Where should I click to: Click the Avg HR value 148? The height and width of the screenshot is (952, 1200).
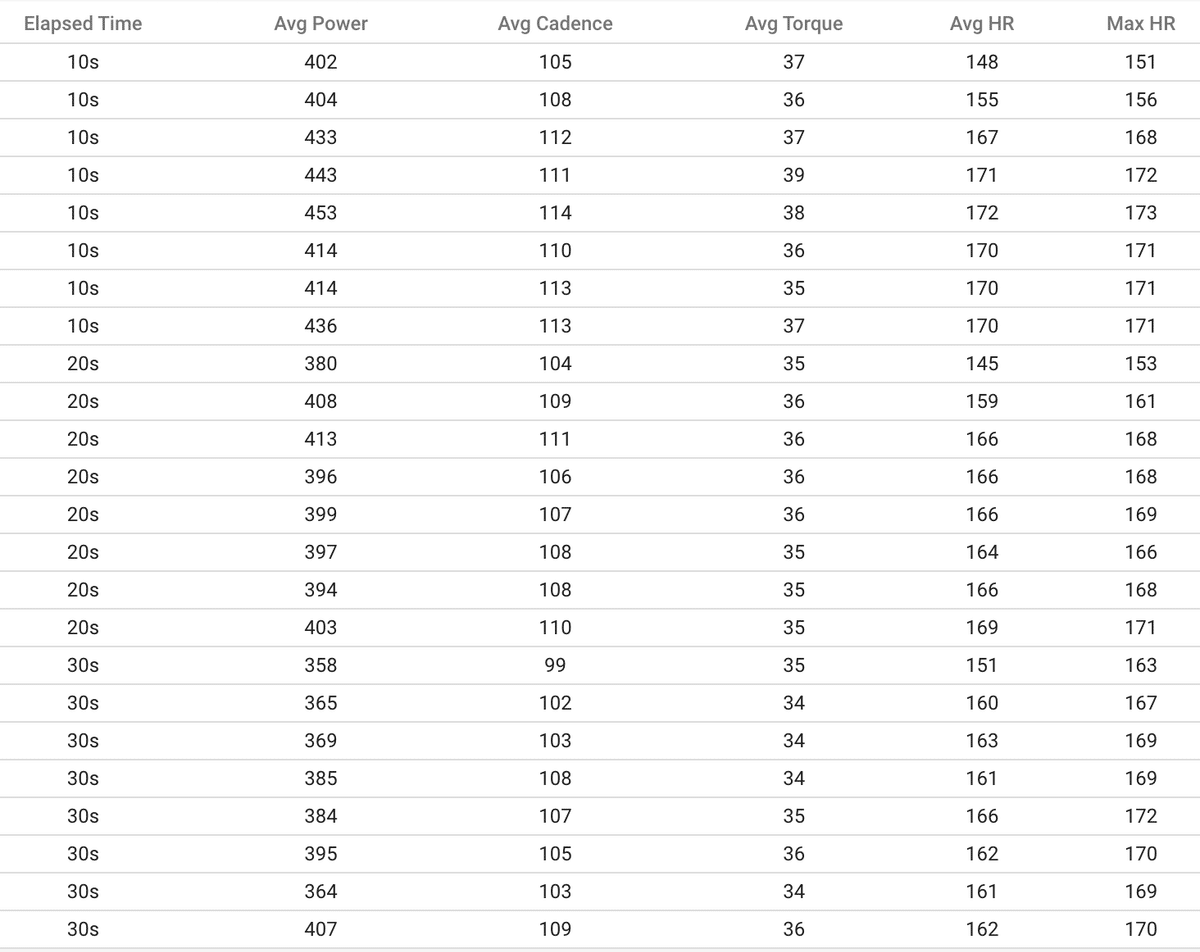(982, 62)
